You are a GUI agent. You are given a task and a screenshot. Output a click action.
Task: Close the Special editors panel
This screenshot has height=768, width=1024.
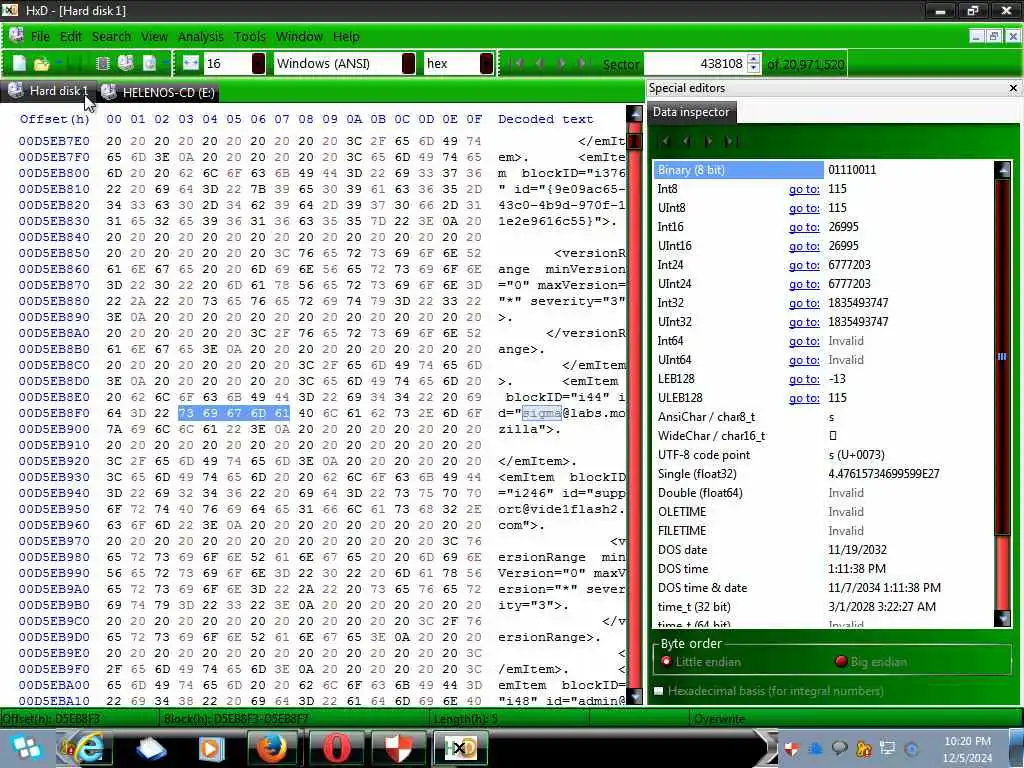click(1013, 88)
